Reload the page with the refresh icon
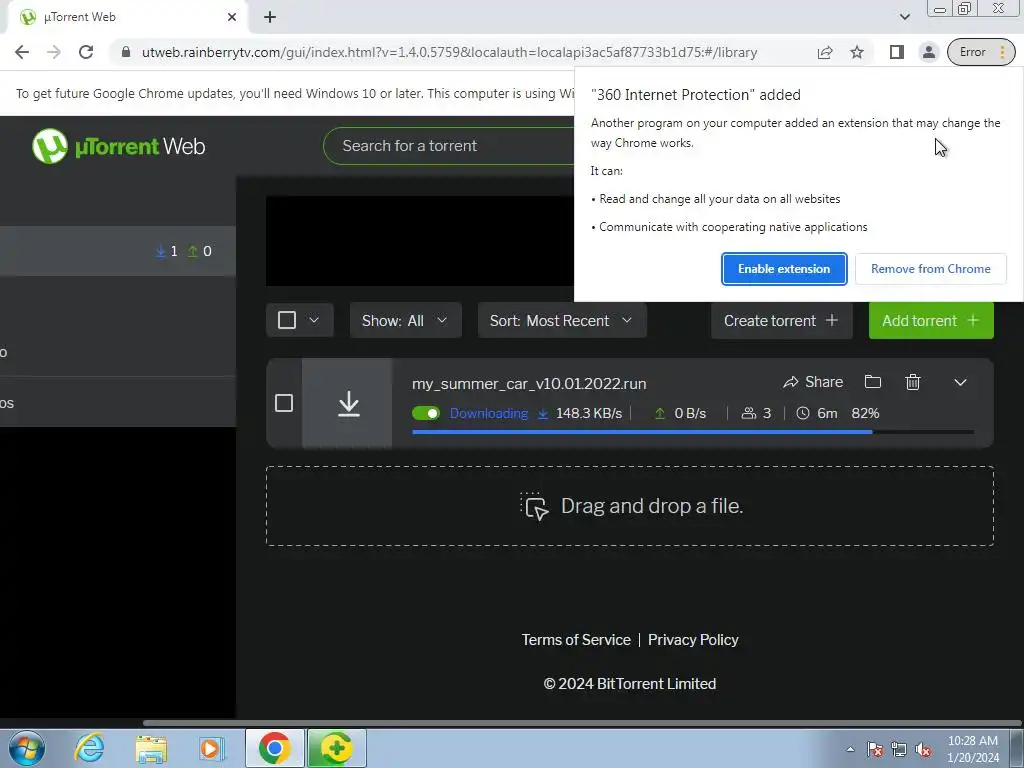 (86, 52)
